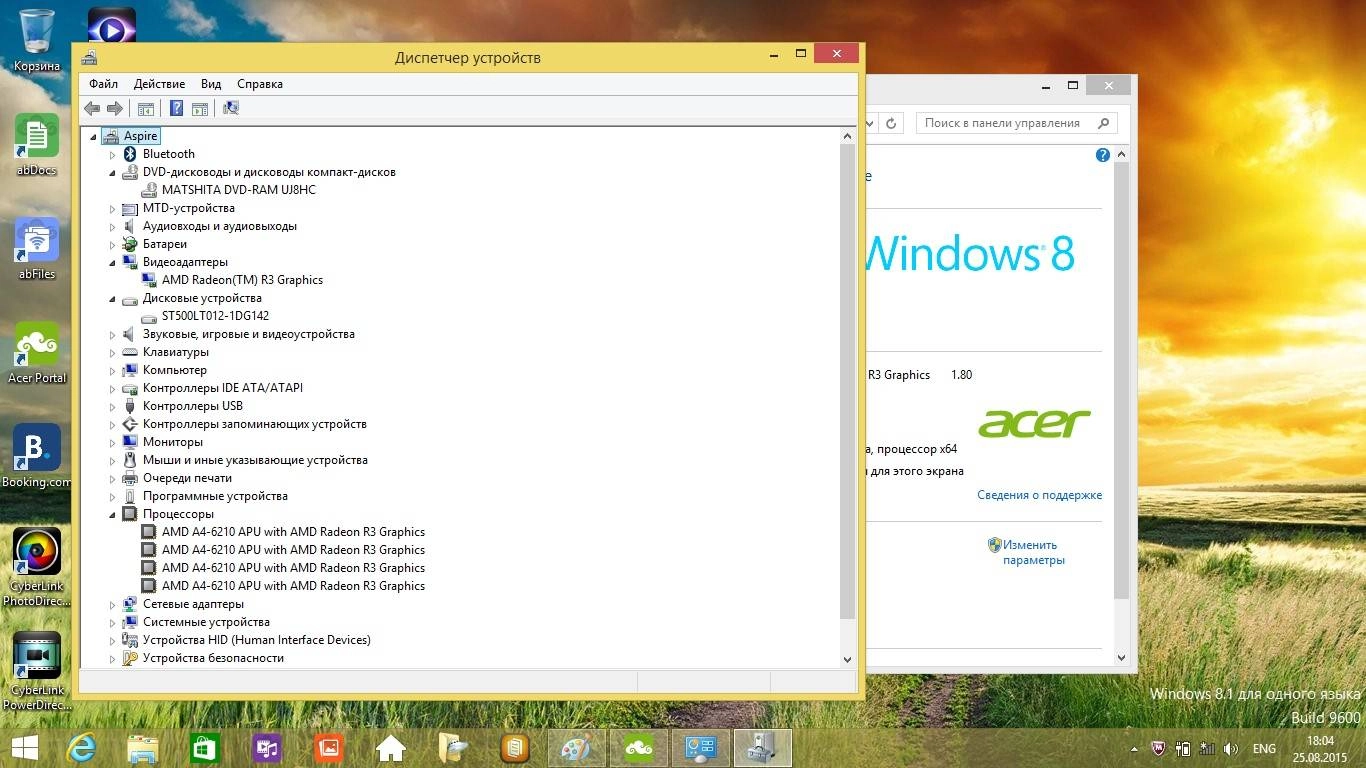1366x768 pixels.
Task: Open Корзина recycle bin on desktop
Action: pyautogui.click(x=36, y=40)
